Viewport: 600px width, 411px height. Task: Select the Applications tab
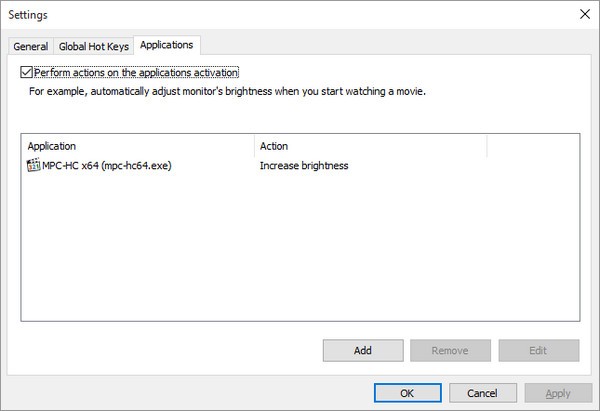(167, 45)
